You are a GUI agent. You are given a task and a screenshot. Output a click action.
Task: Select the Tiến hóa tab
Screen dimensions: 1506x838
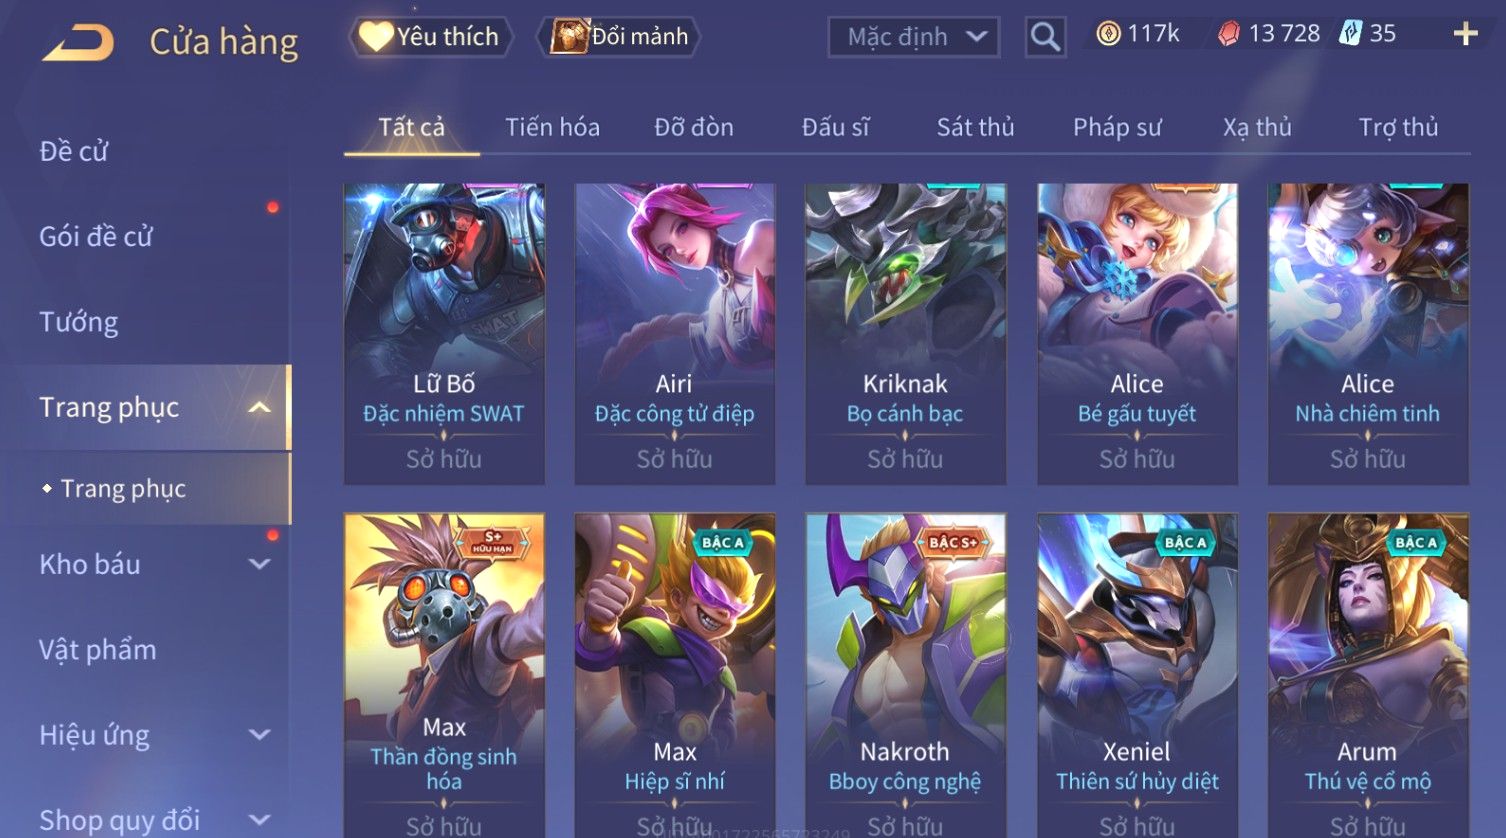[x=552, y=127]
